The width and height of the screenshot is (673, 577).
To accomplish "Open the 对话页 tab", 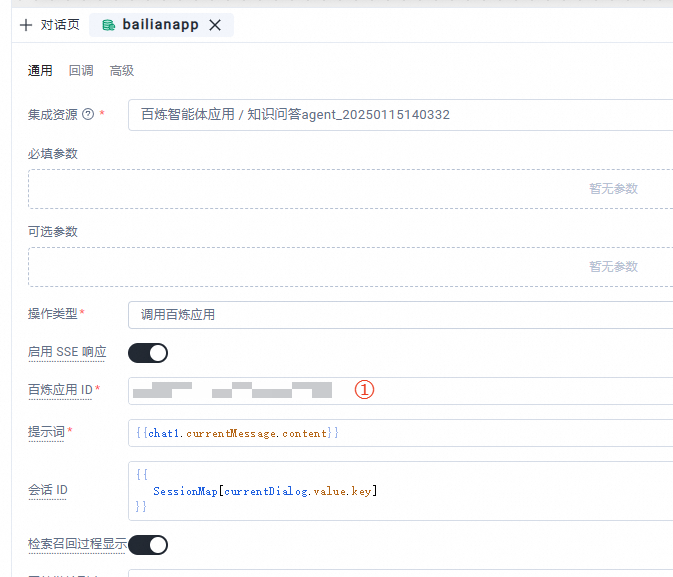I will click(x=60, y=25).
